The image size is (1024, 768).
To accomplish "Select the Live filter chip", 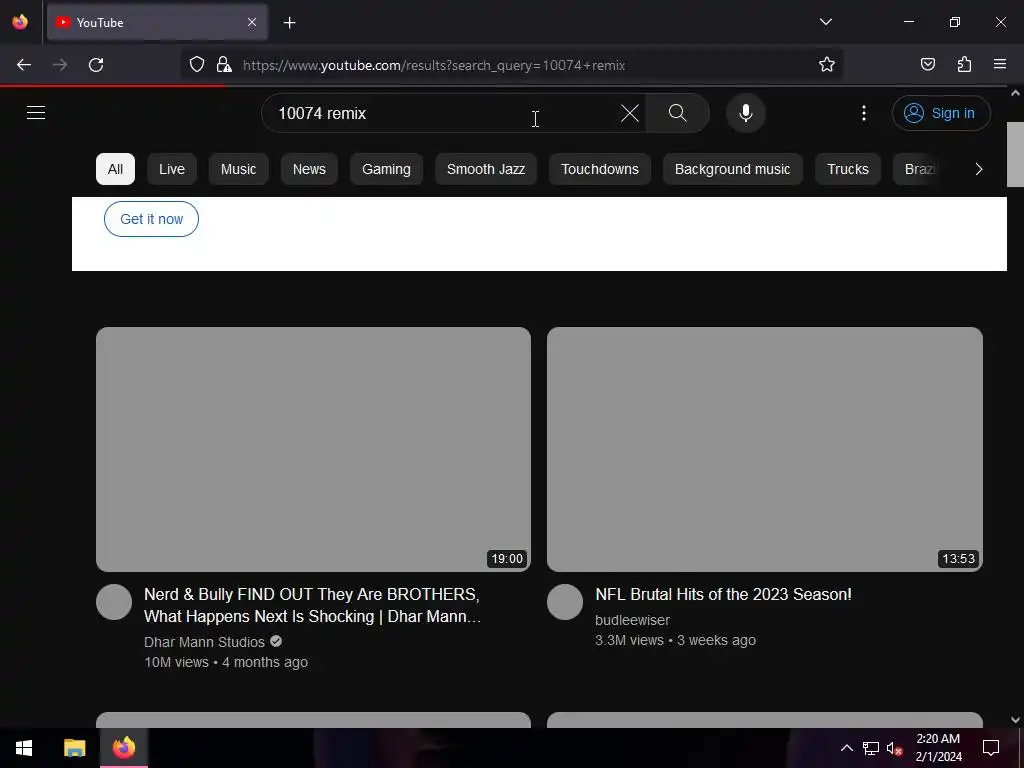I will pos(172,169).
